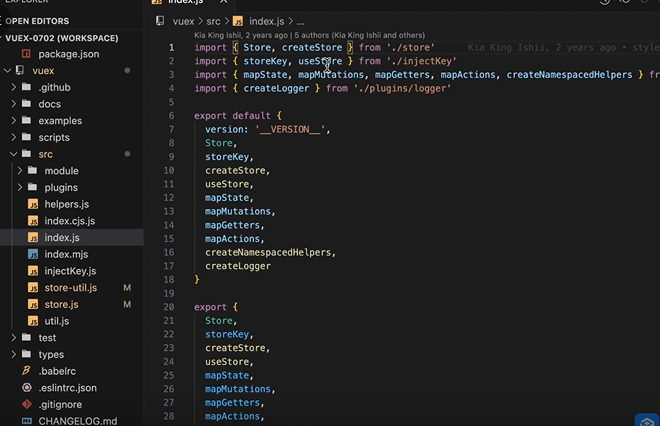Click mapGetters on line 27

point(232,403)
